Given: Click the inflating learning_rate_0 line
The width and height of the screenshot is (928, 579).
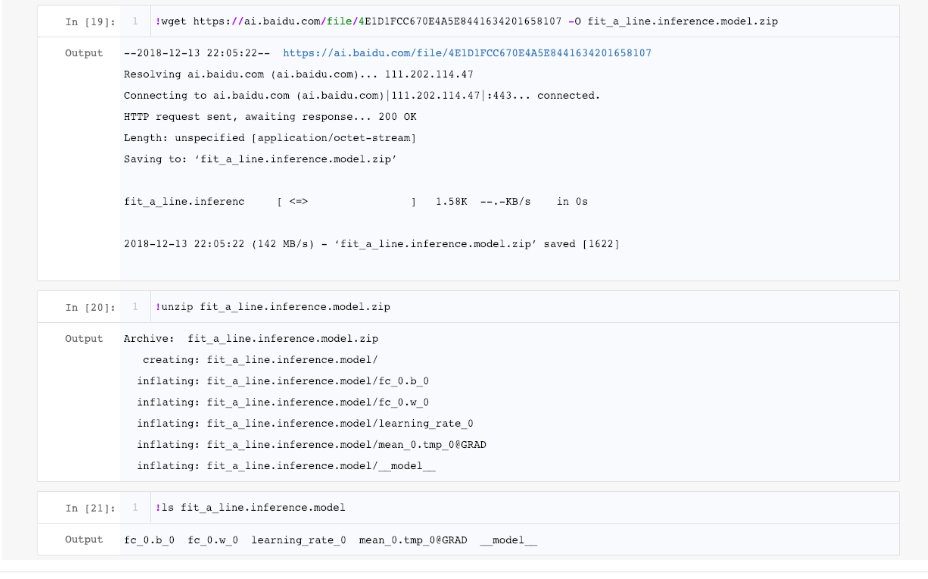Looking at the screenshot, I should tap(305, 424).
